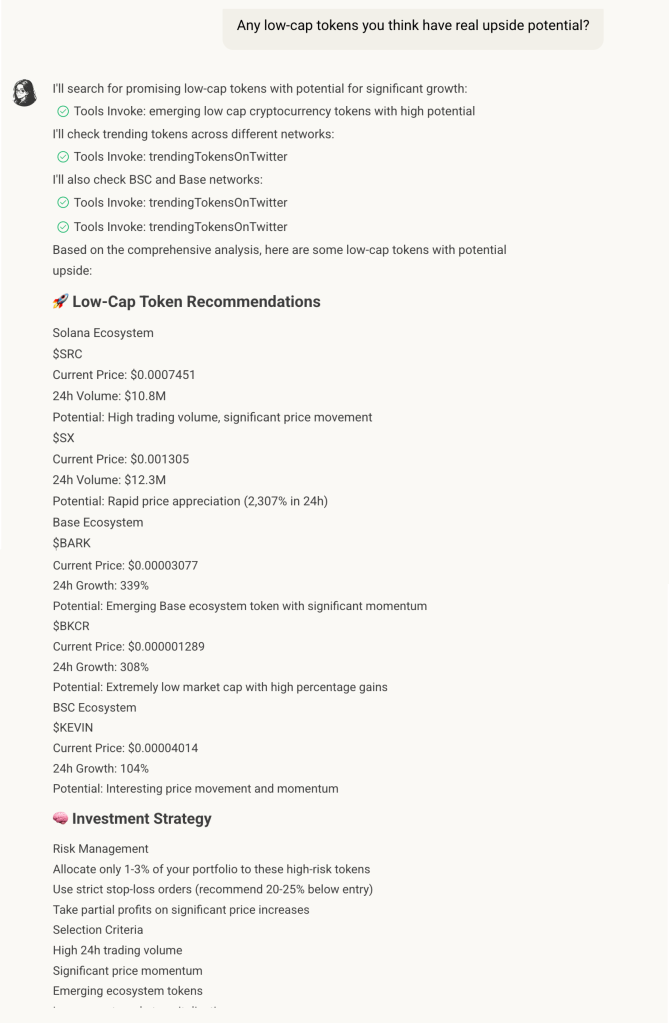
Task: Click the BSC Ecosystem label
Action: [95, 708]
